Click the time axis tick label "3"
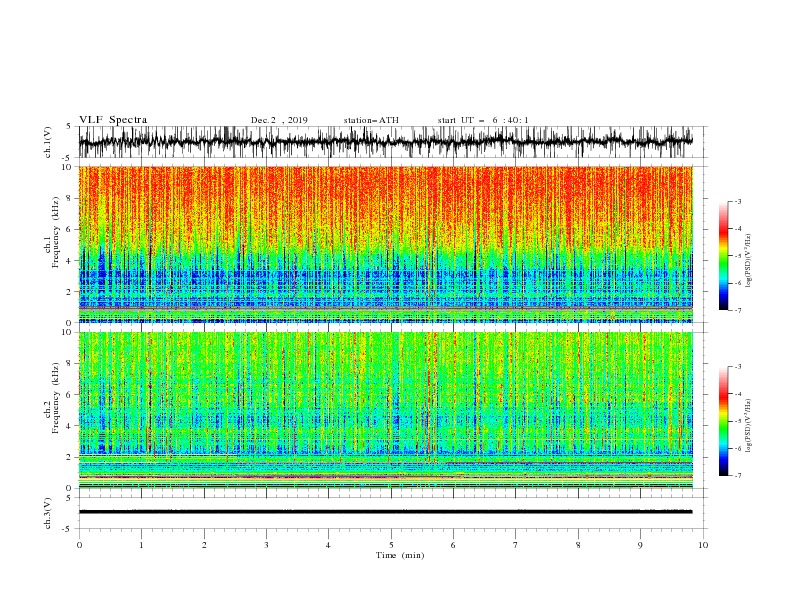The image size is (792, 612). click(x=266, y=545)
